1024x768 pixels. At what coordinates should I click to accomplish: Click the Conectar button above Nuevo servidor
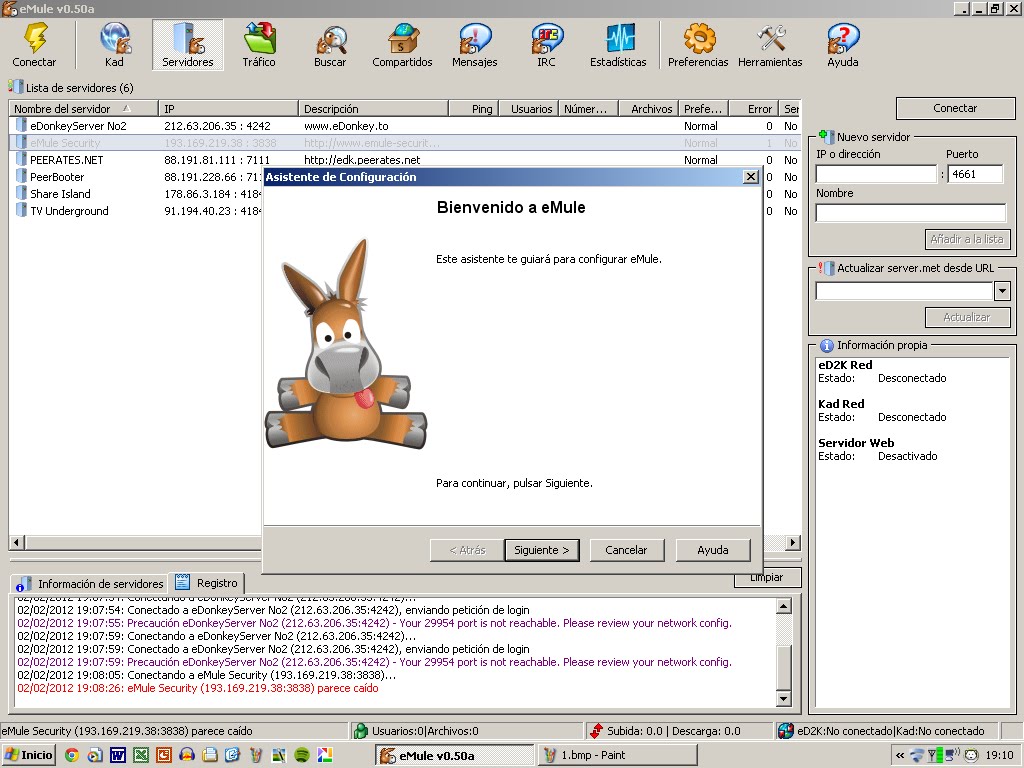[955, 108]
